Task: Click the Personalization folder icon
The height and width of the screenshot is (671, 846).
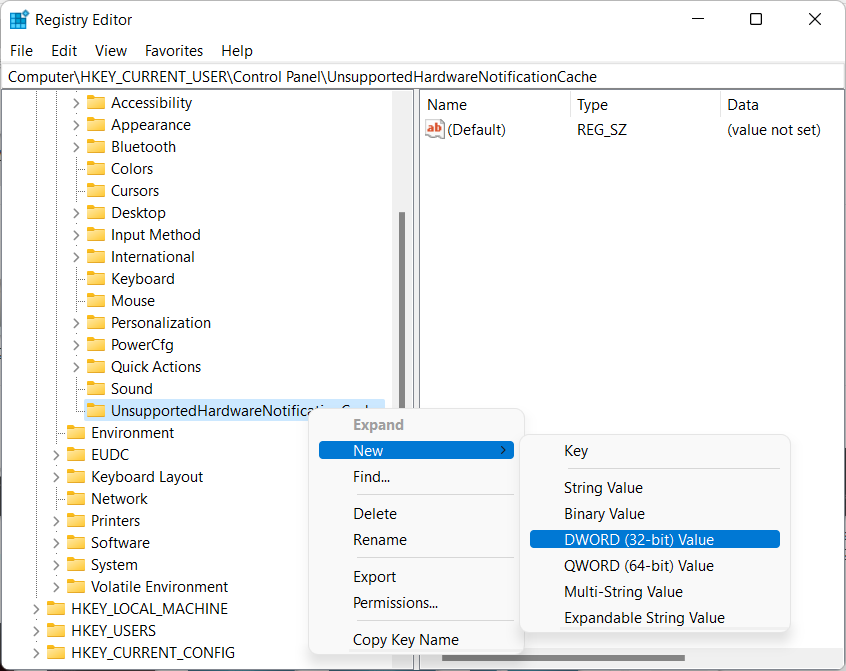Action: point(96,323)
